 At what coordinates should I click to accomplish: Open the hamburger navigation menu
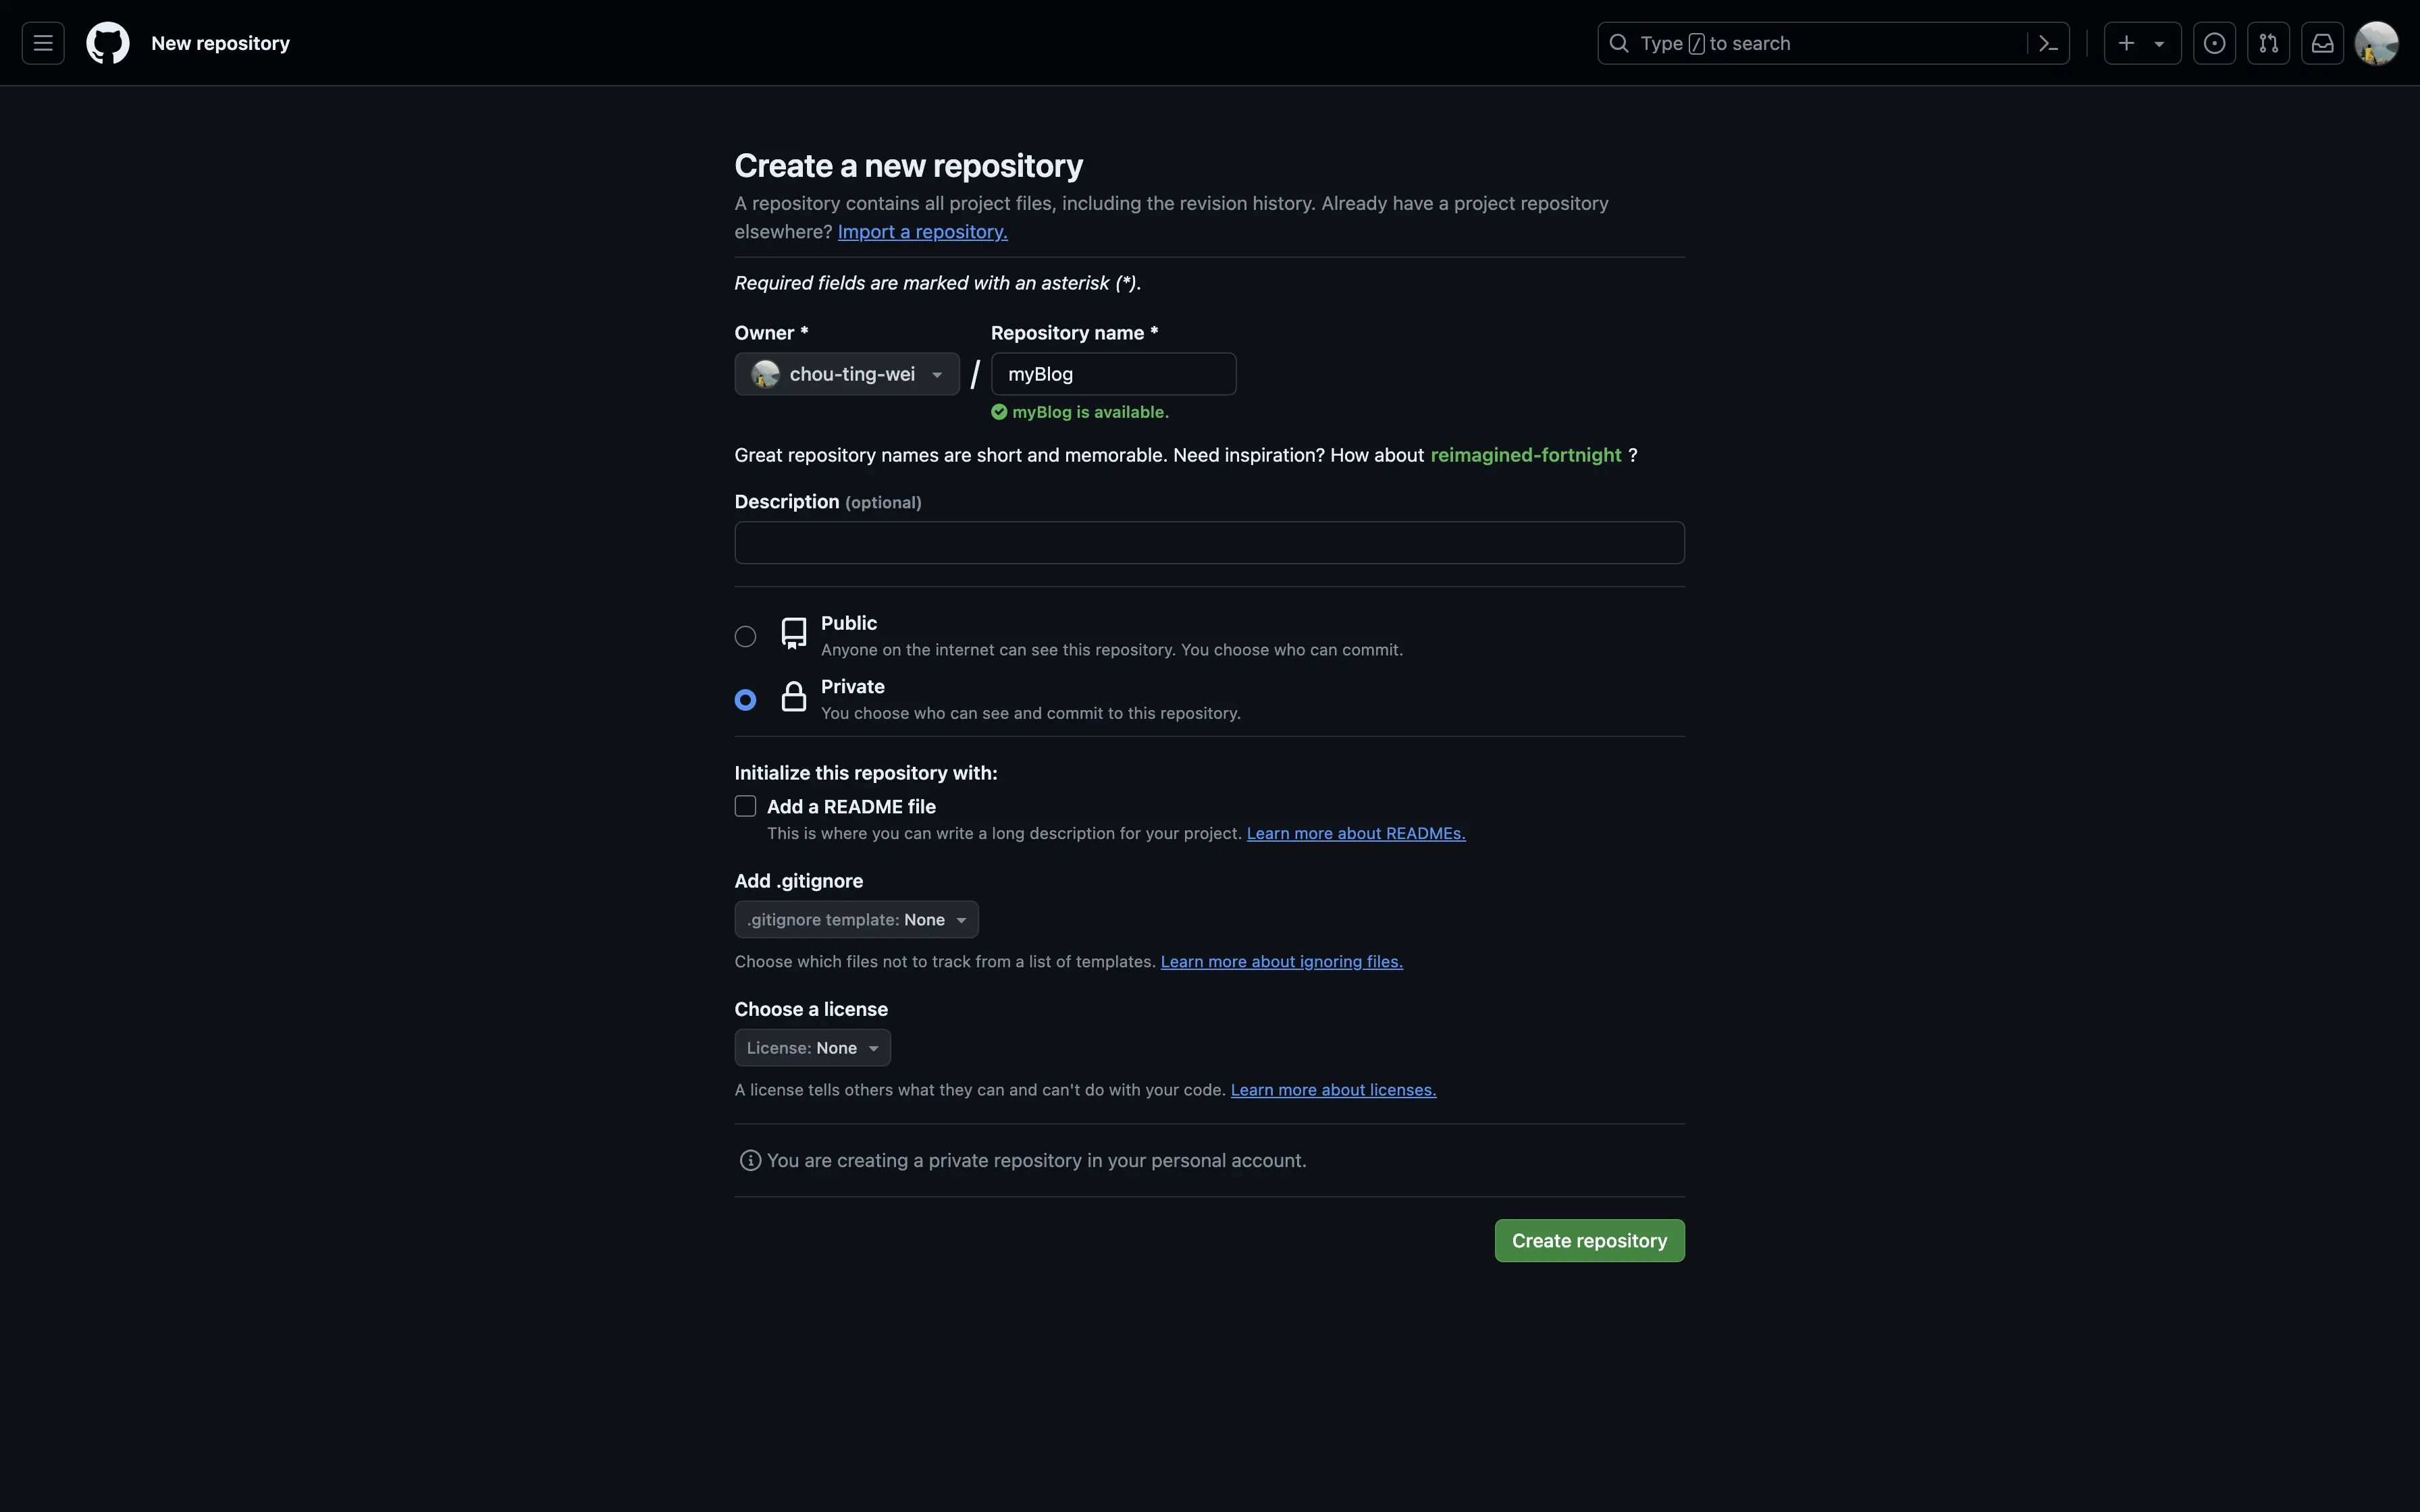(x=43, y=43)
